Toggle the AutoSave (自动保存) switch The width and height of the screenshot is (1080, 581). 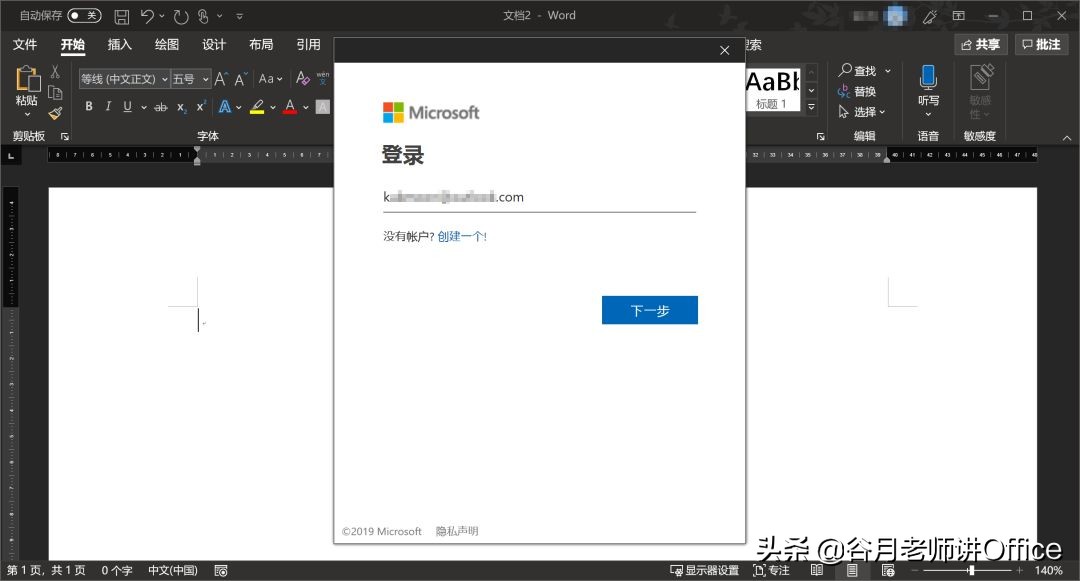[x=84, y=15]
